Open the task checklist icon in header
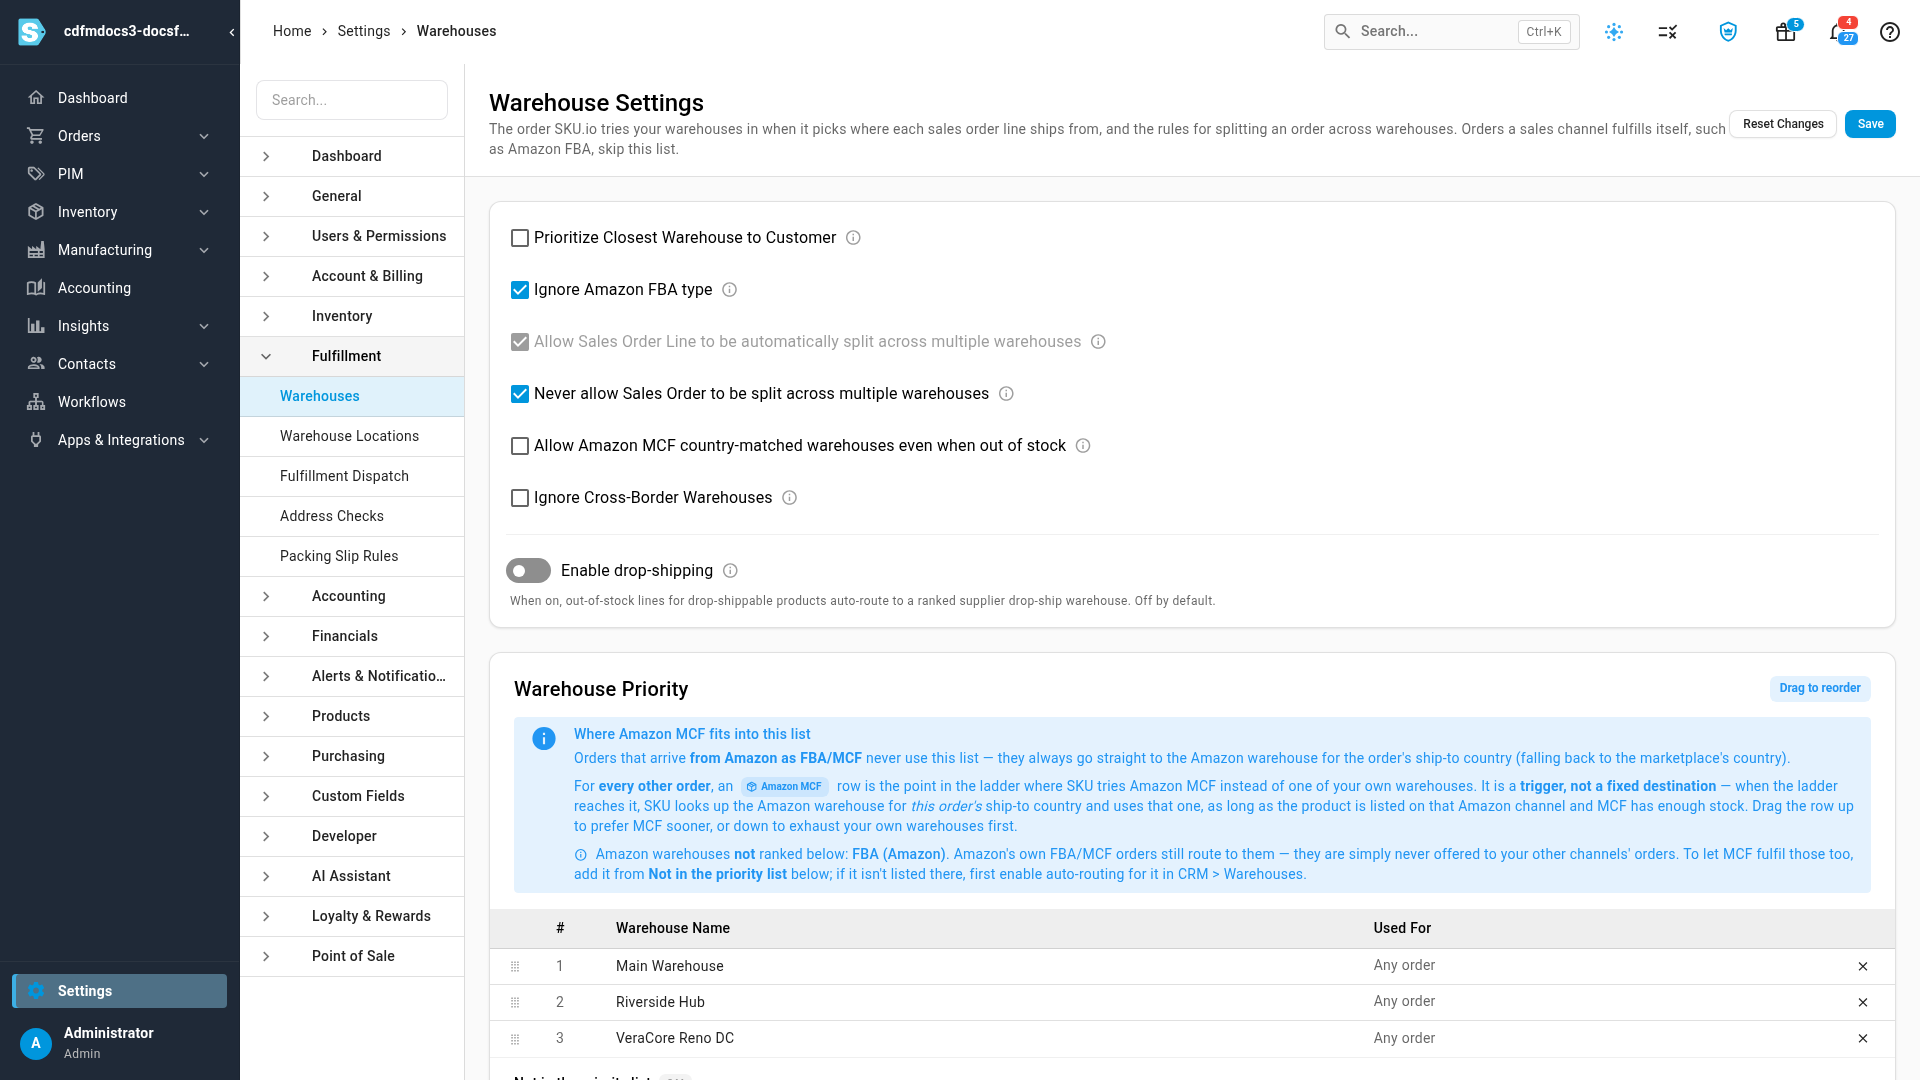This screenshot has height=1080, width=1920. (1668, 32)
